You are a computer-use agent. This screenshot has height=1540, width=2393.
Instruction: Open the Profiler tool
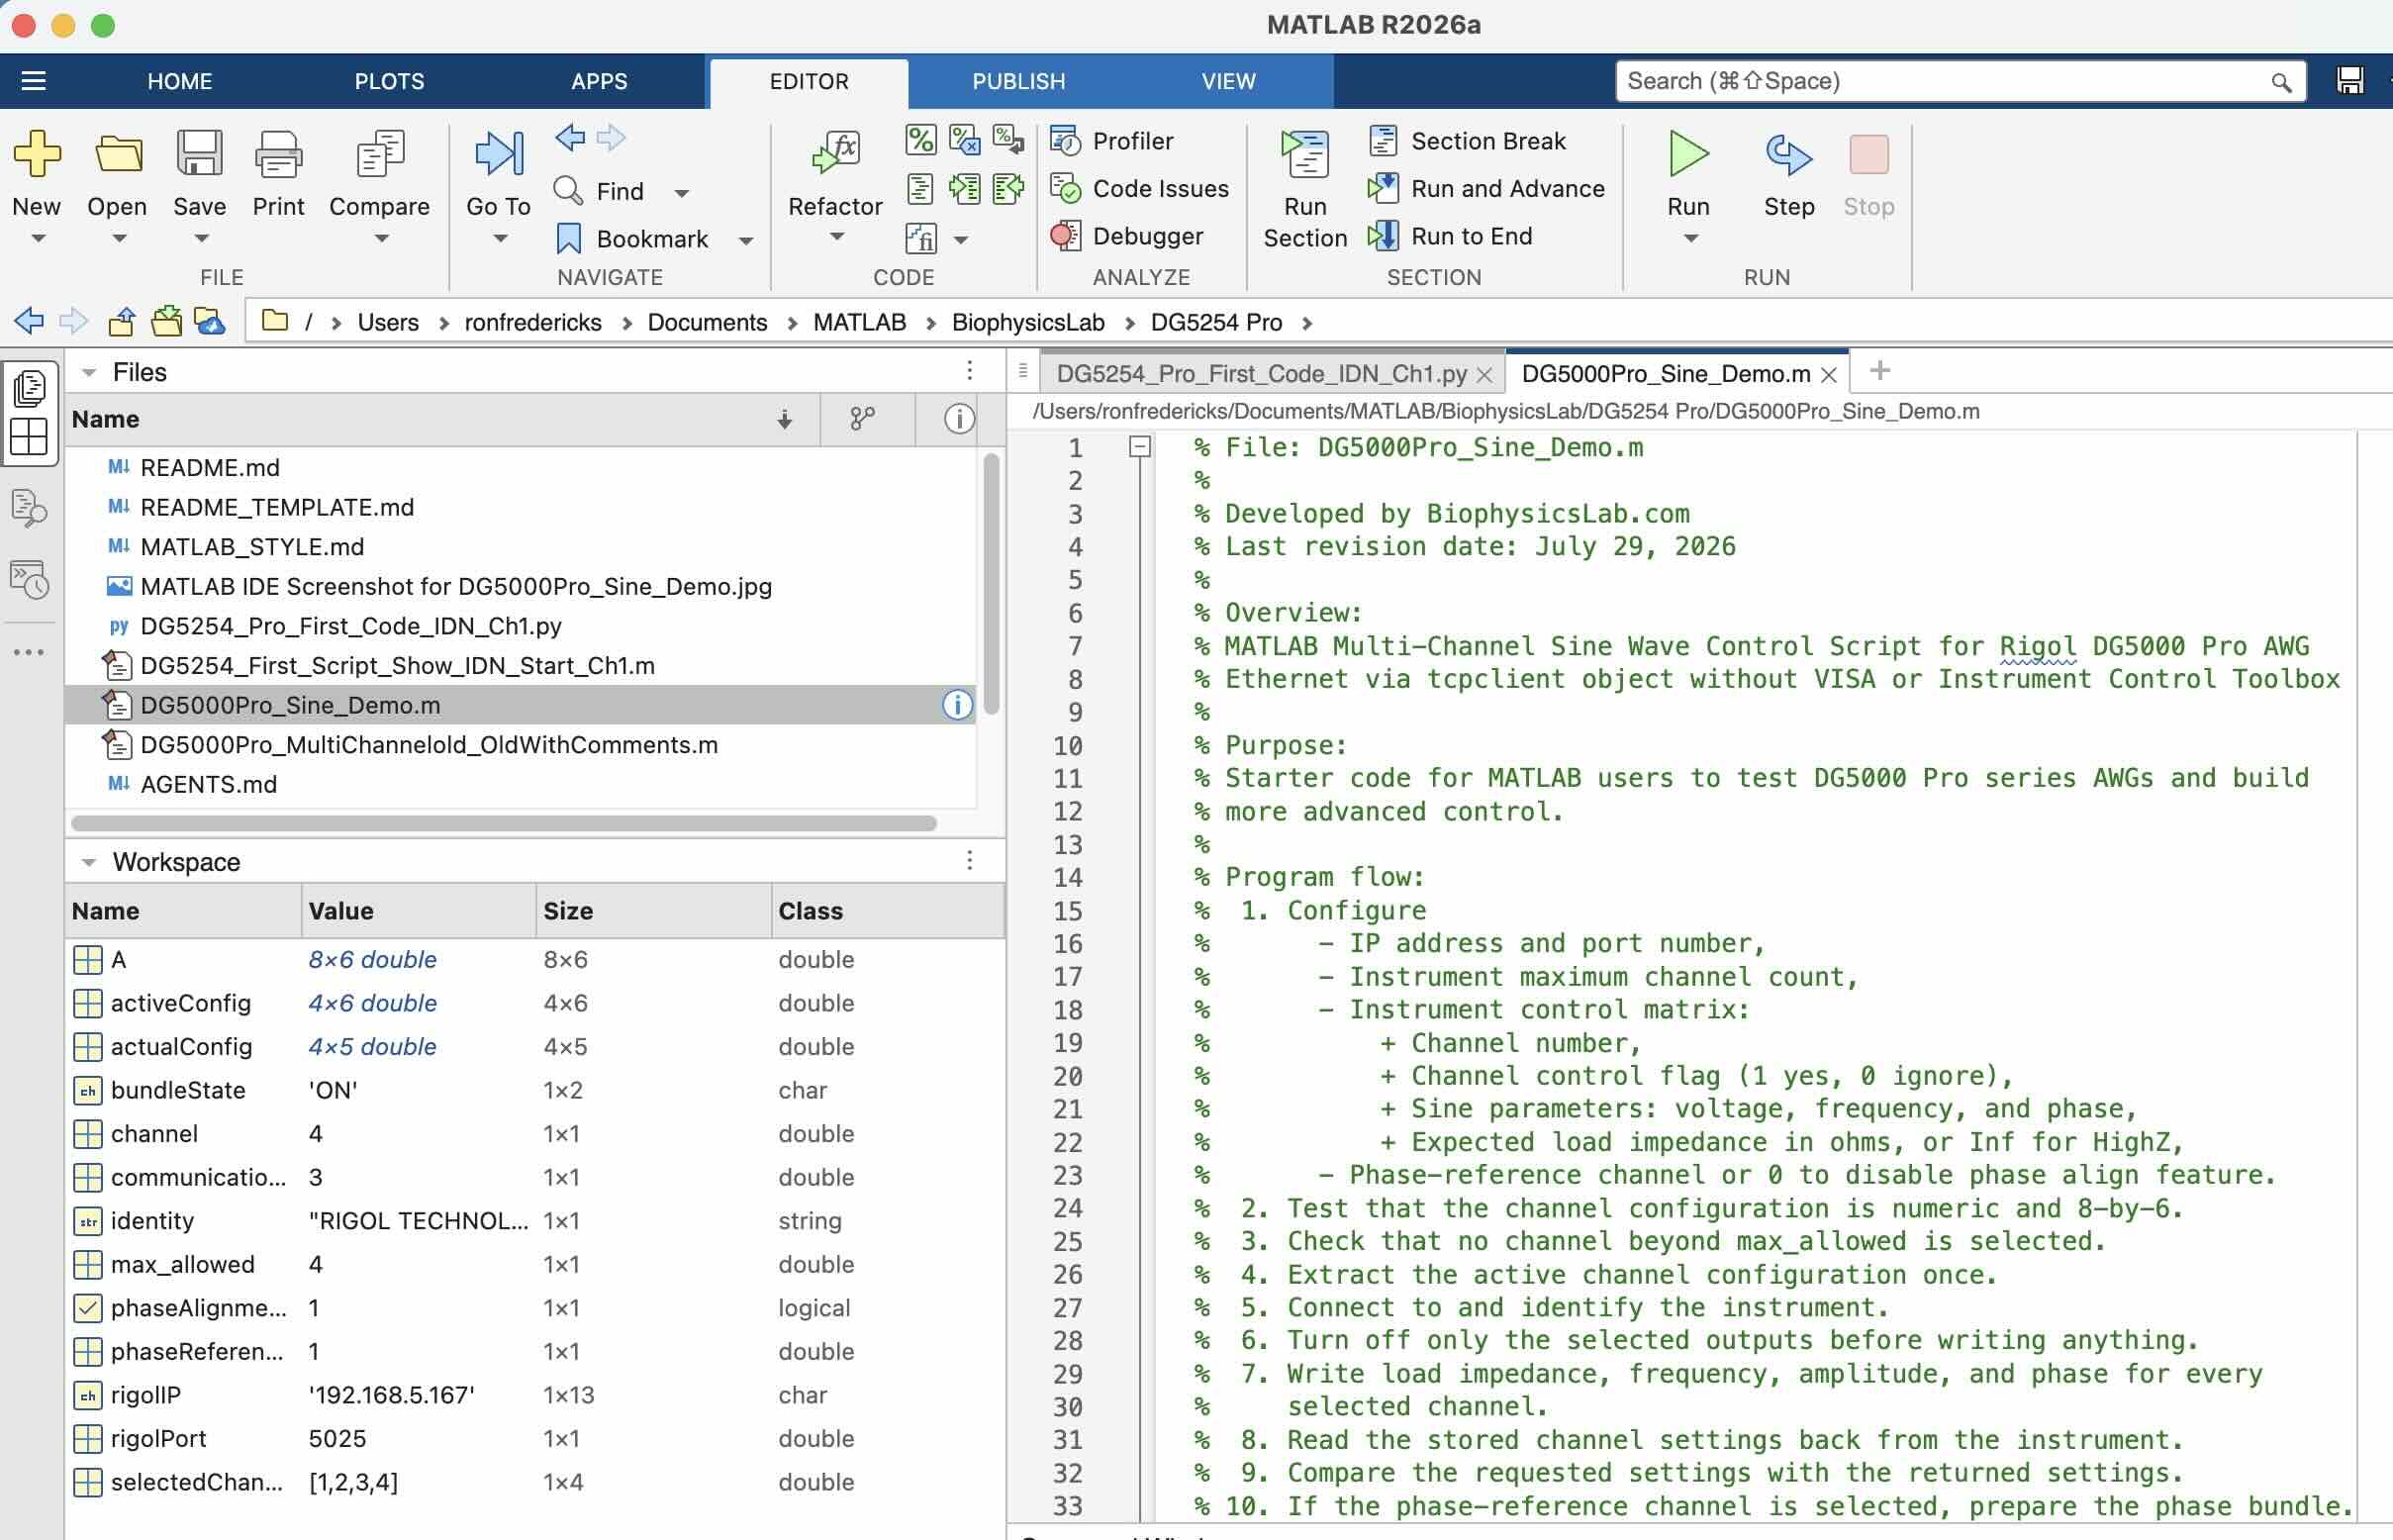coord(1111,141)
